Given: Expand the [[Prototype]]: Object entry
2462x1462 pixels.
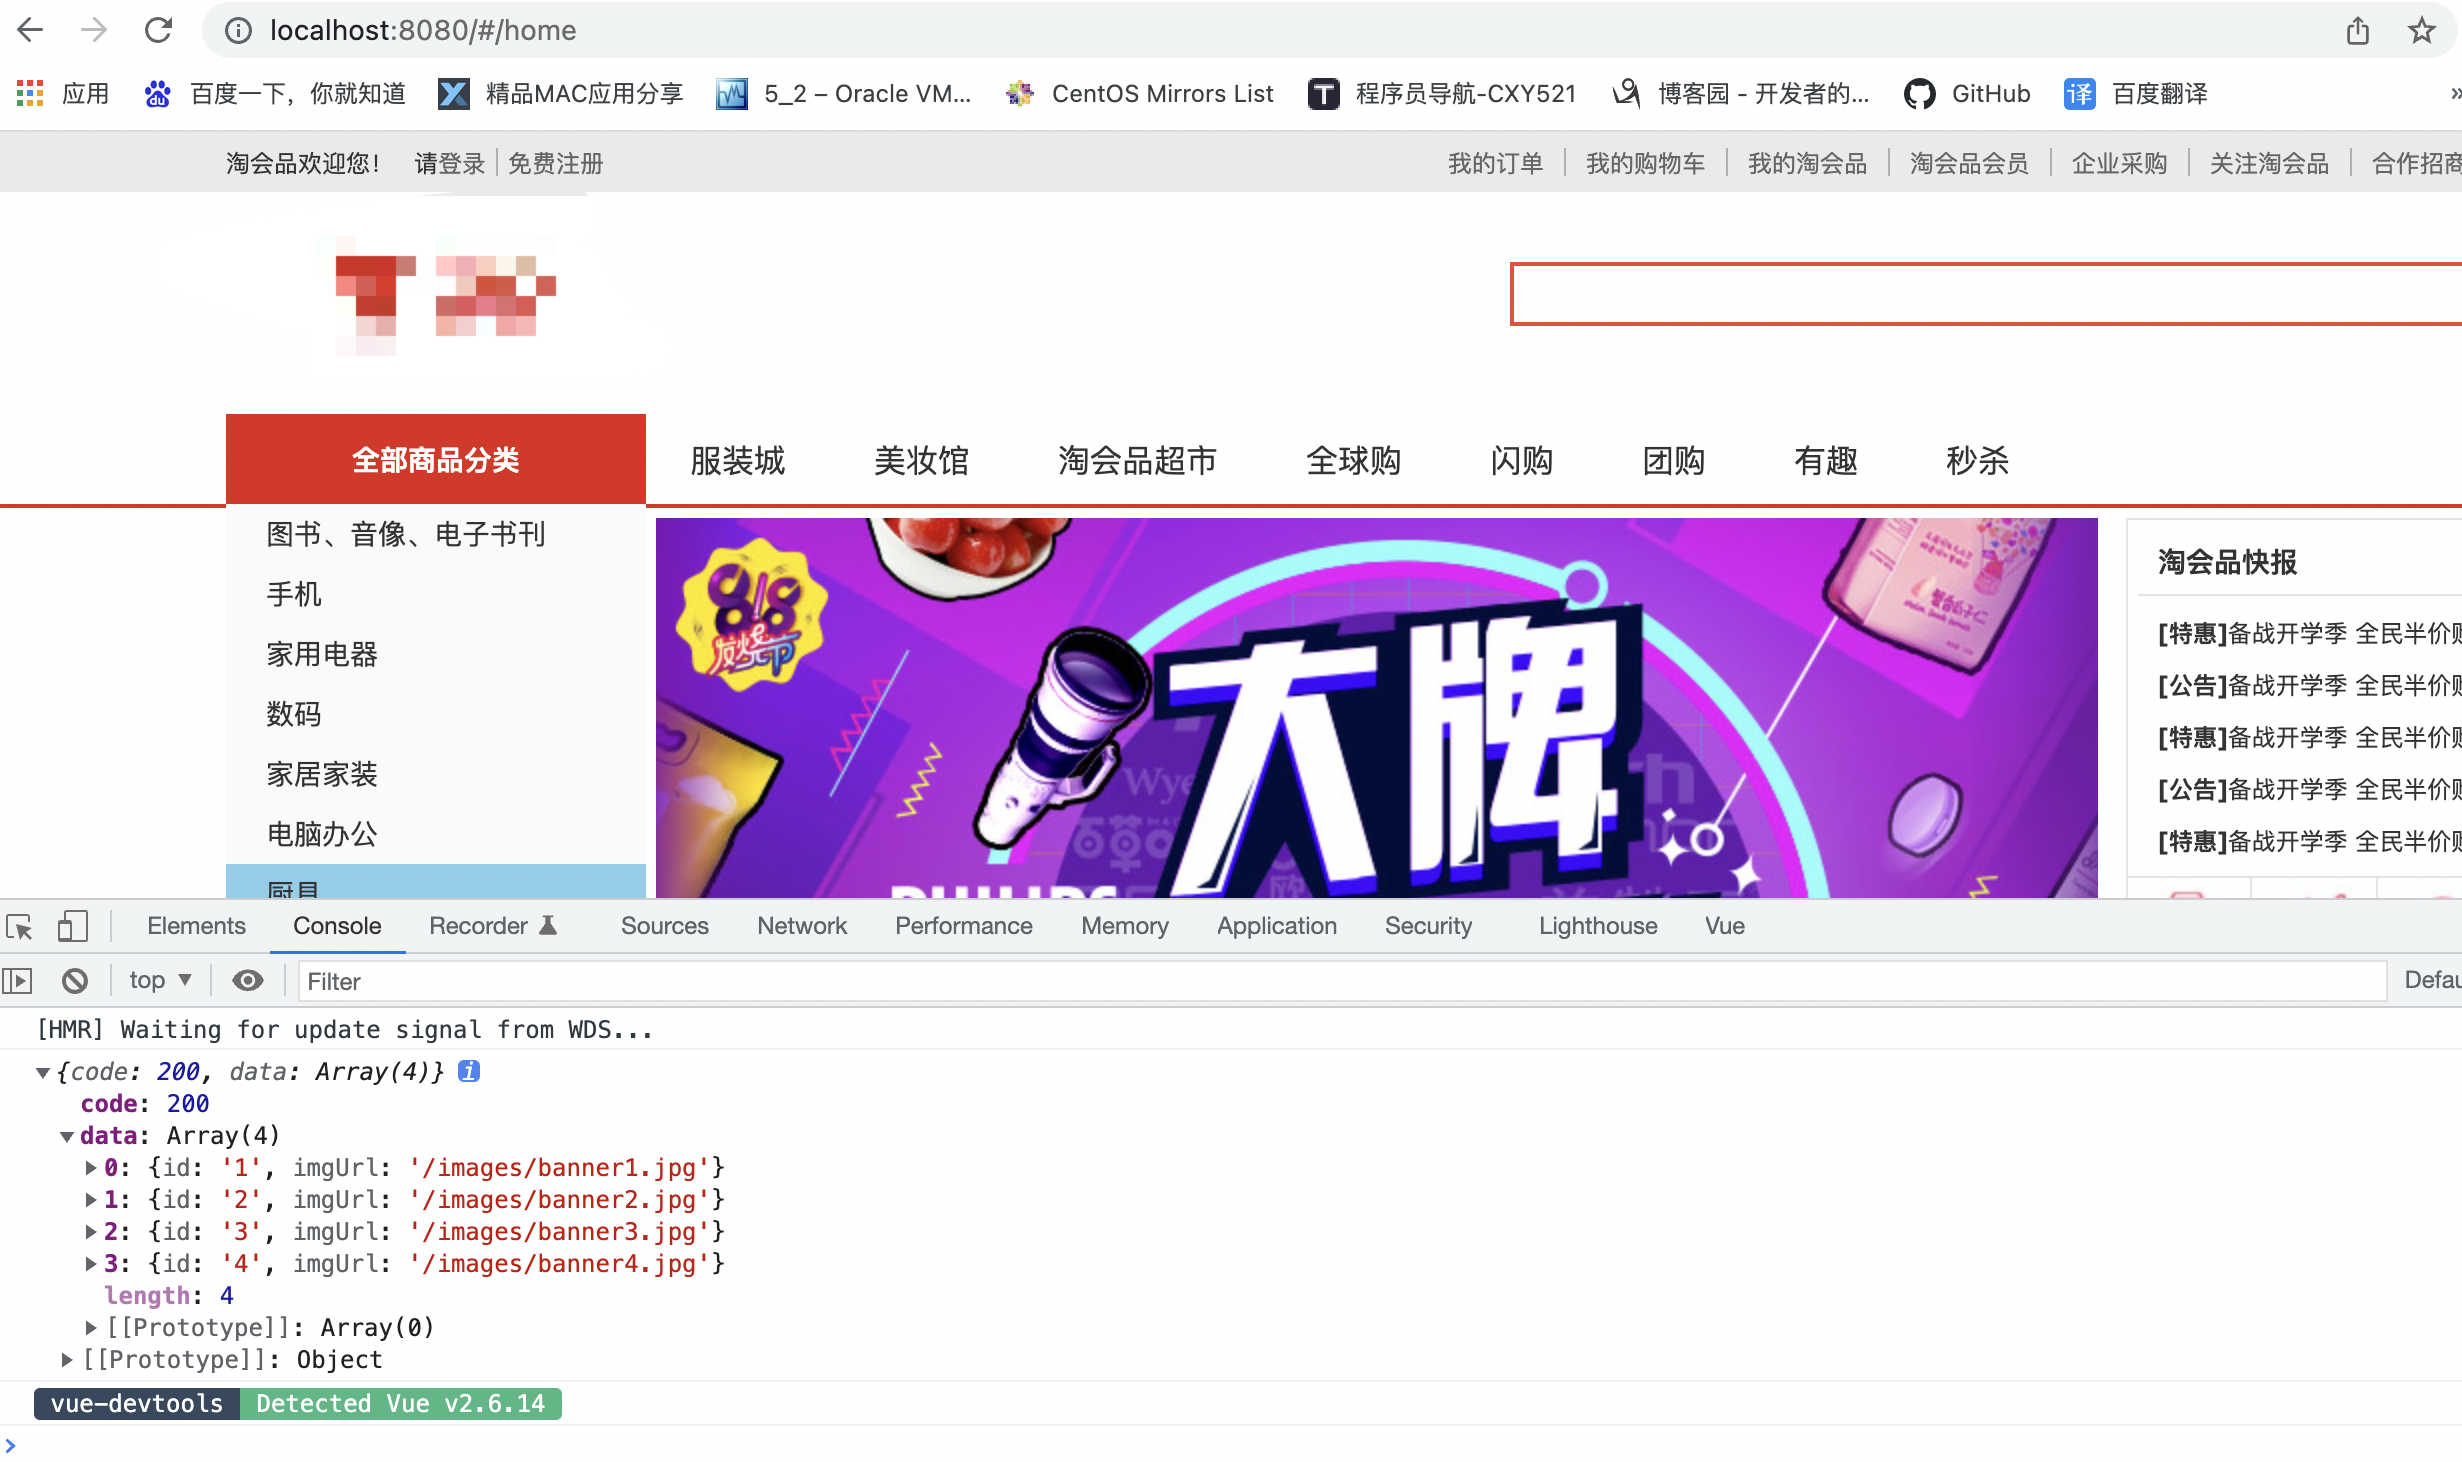Looking at the screenshot, I should point(67,1360).
